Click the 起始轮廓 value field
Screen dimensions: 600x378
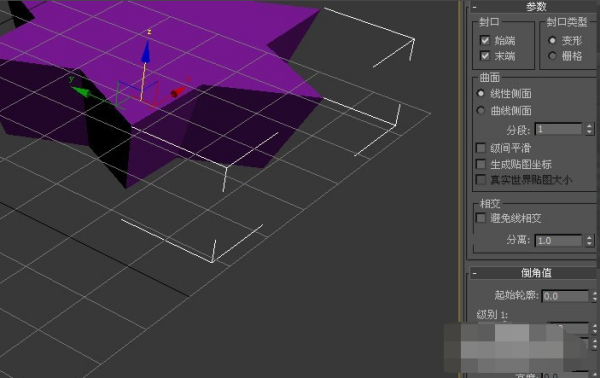565,296
